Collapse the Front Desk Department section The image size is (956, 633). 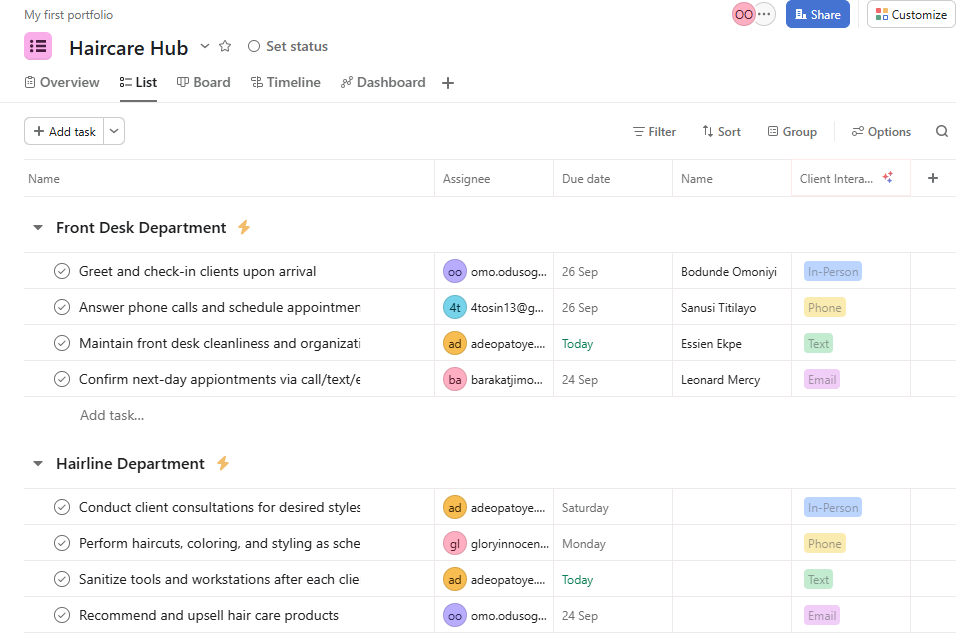[38, 228]
